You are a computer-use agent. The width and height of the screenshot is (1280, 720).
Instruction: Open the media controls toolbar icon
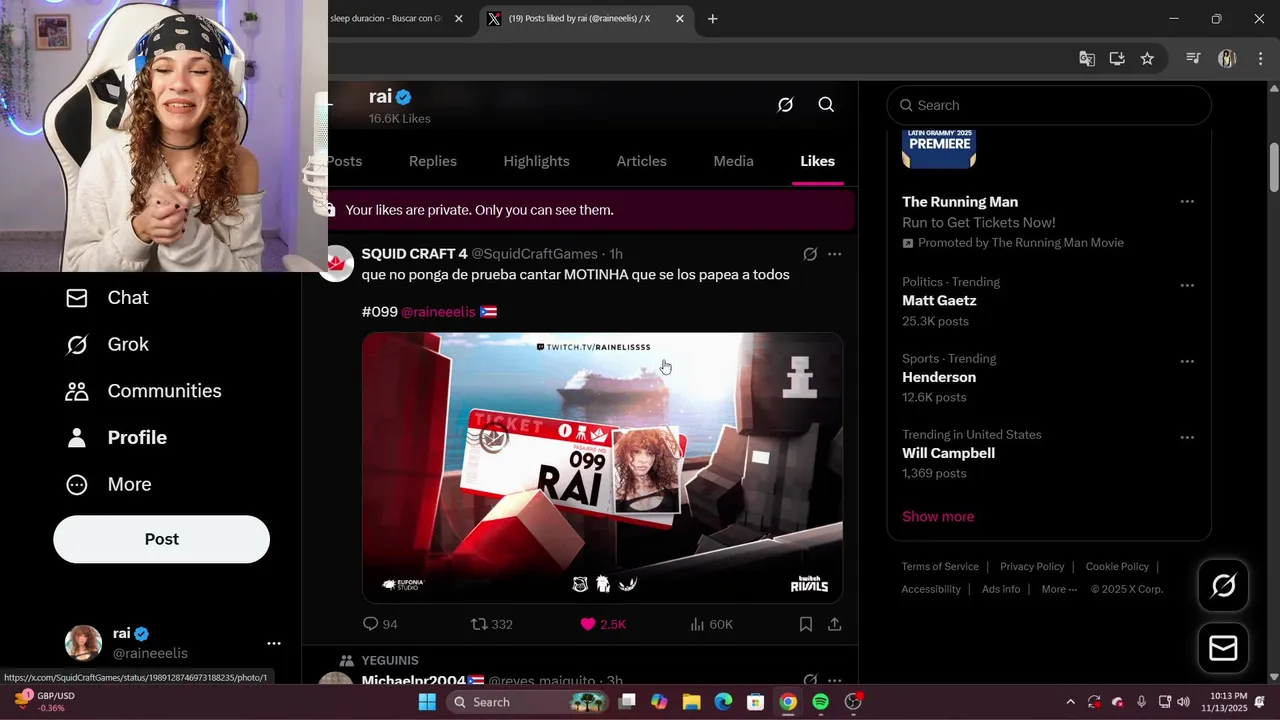tap(1193, 59)
